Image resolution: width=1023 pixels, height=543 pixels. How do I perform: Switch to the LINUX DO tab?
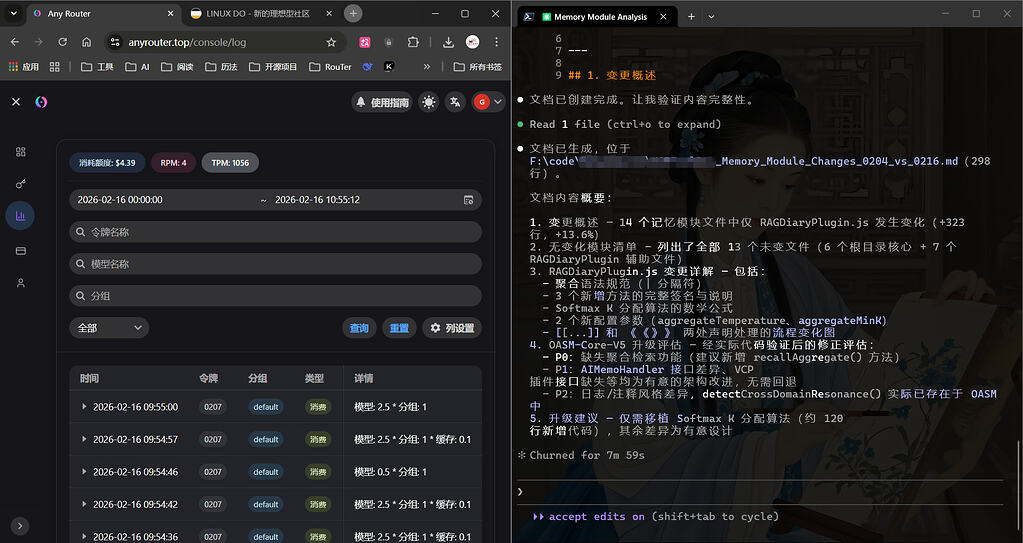tap(261, 14)
